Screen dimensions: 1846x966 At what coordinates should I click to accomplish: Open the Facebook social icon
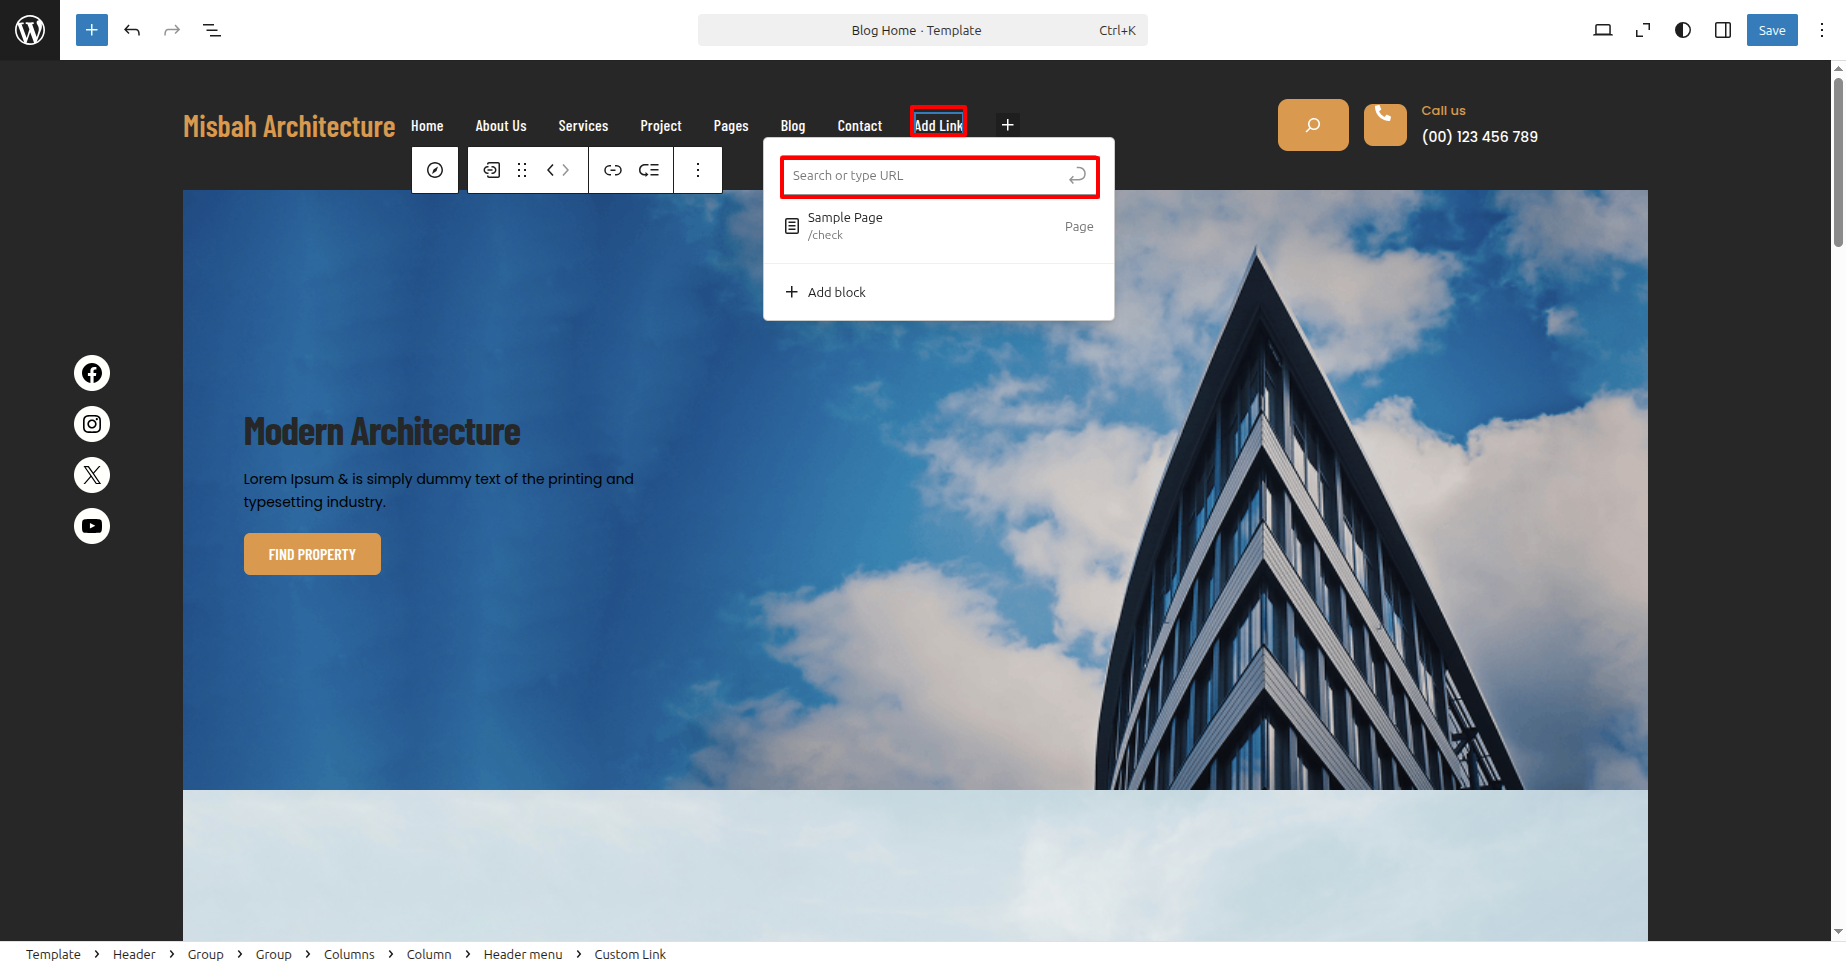click(92, 373)
